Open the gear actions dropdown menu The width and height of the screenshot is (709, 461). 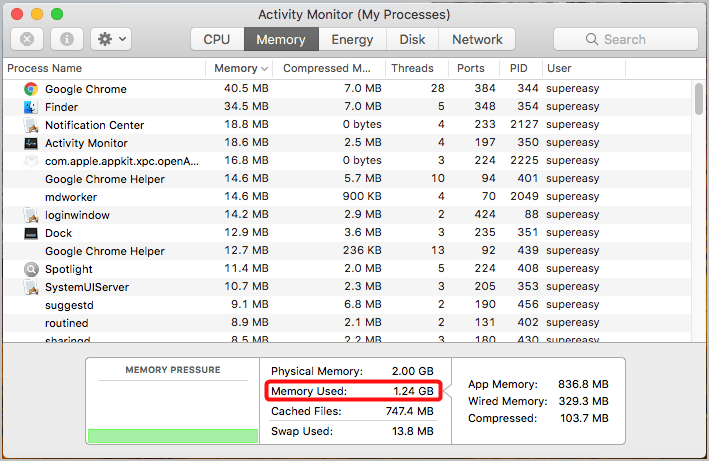pos(111,39)
